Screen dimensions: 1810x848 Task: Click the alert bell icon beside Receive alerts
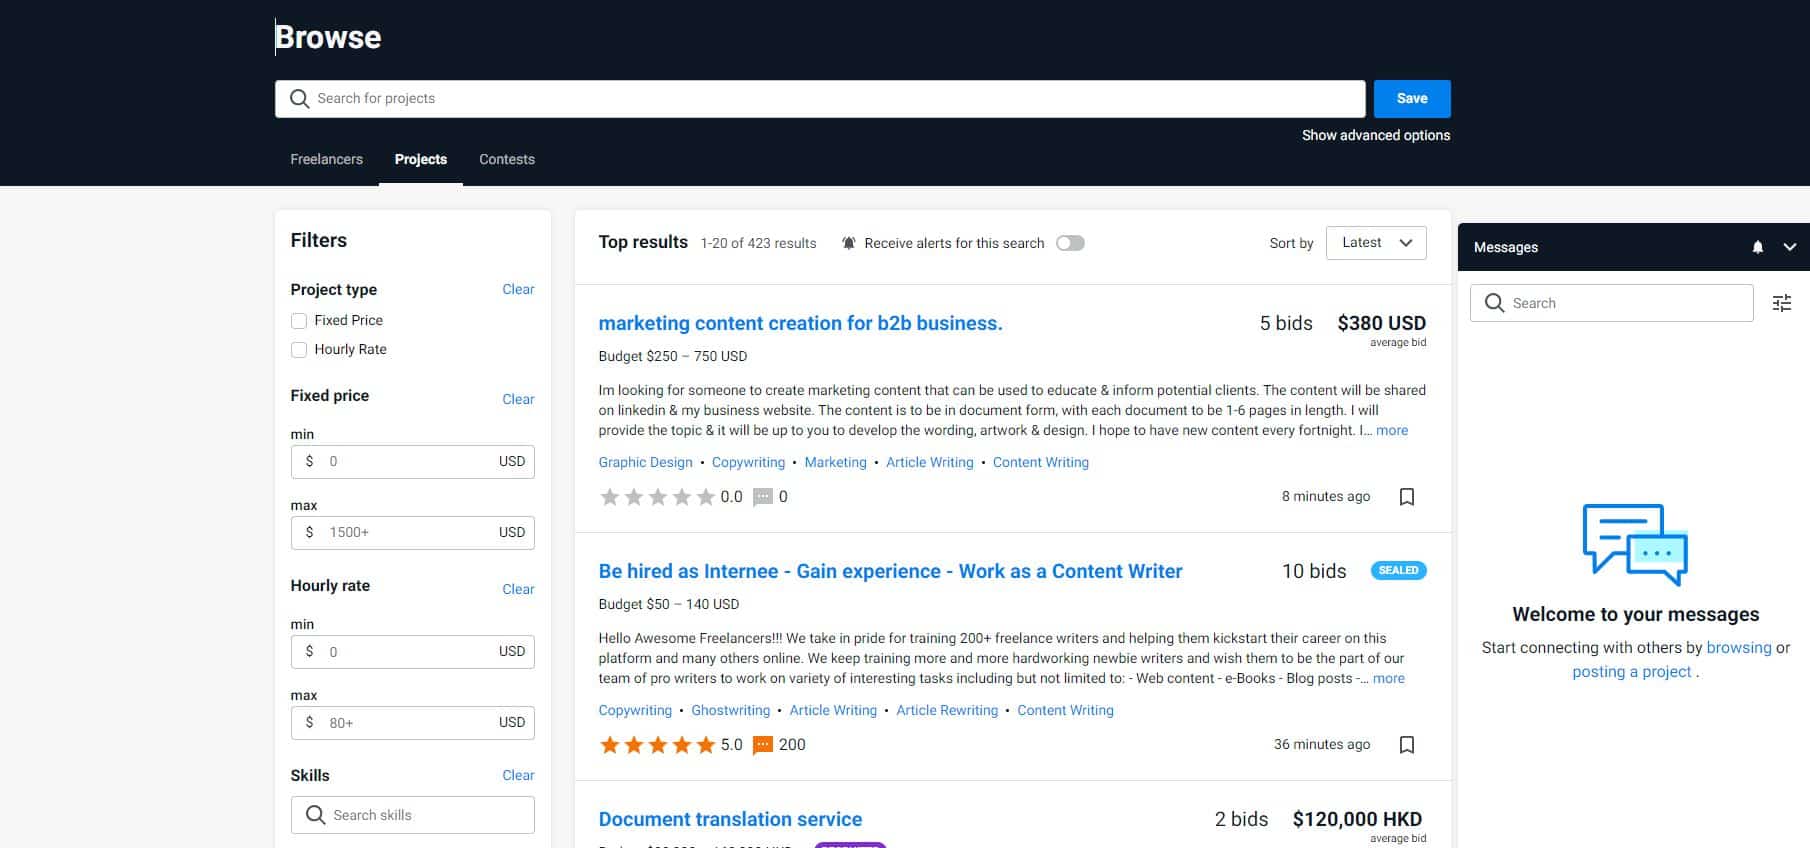pos(849,243)
